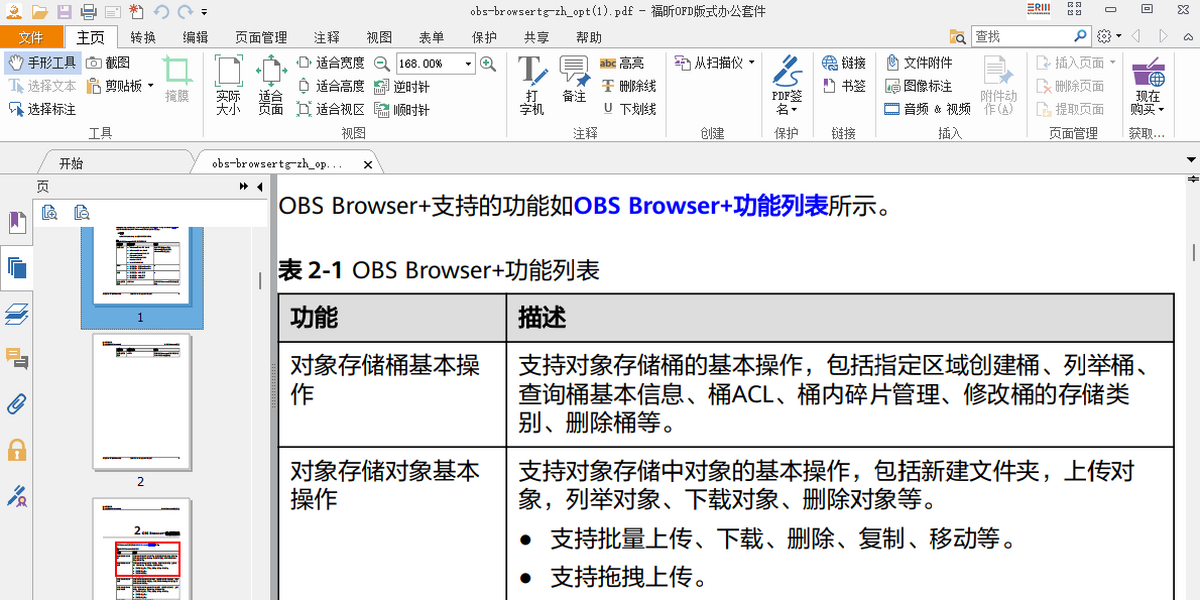1200x600 pixels.
Task: Click the zoom in magnifier
Action: point(488,63)
